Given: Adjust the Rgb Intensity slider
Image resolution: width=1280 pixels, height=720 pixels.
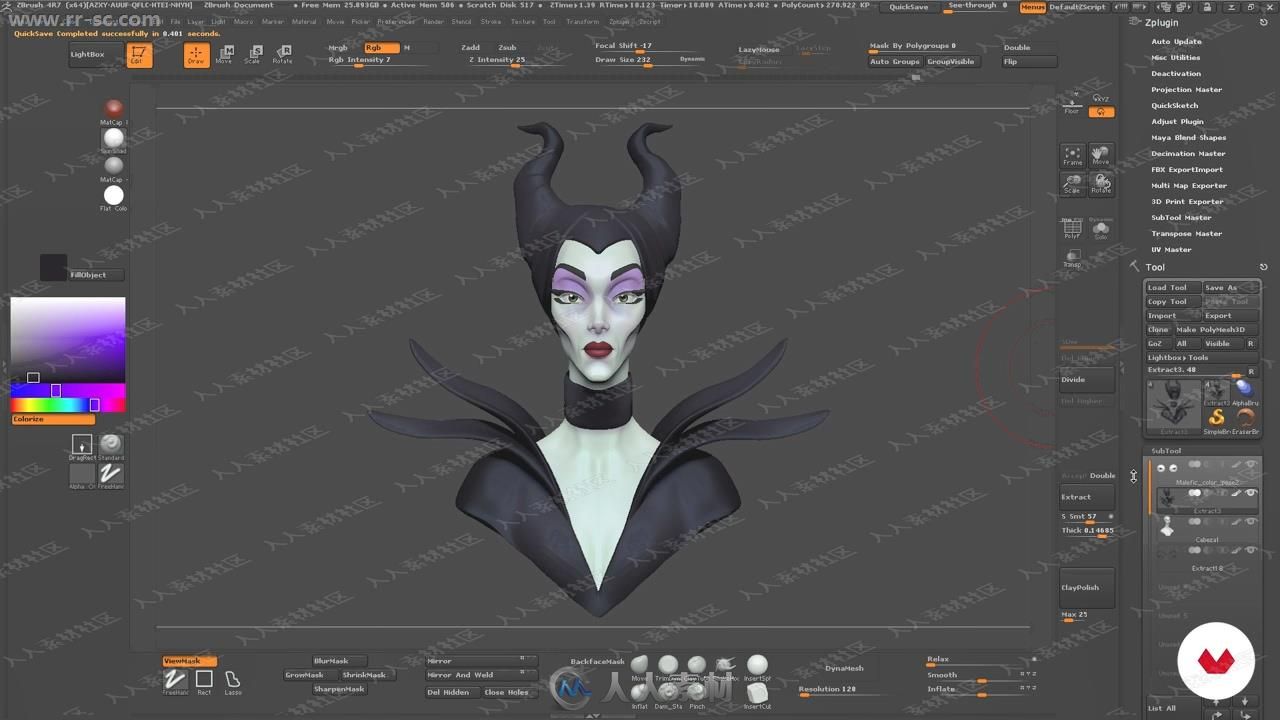Looking at the screenshot, I should tap(380, 60).
